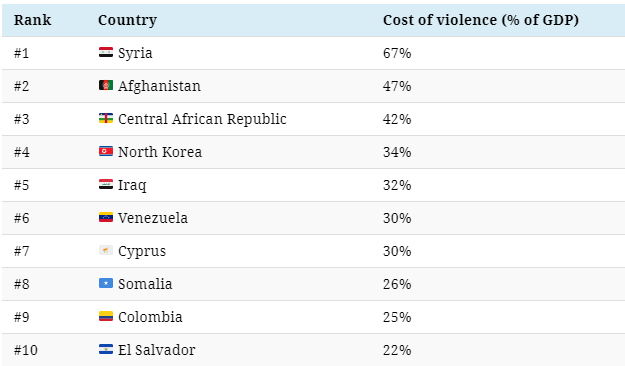Select the Venezuela country name
This screenshot has width=625, height=366.
click(153, 218)
